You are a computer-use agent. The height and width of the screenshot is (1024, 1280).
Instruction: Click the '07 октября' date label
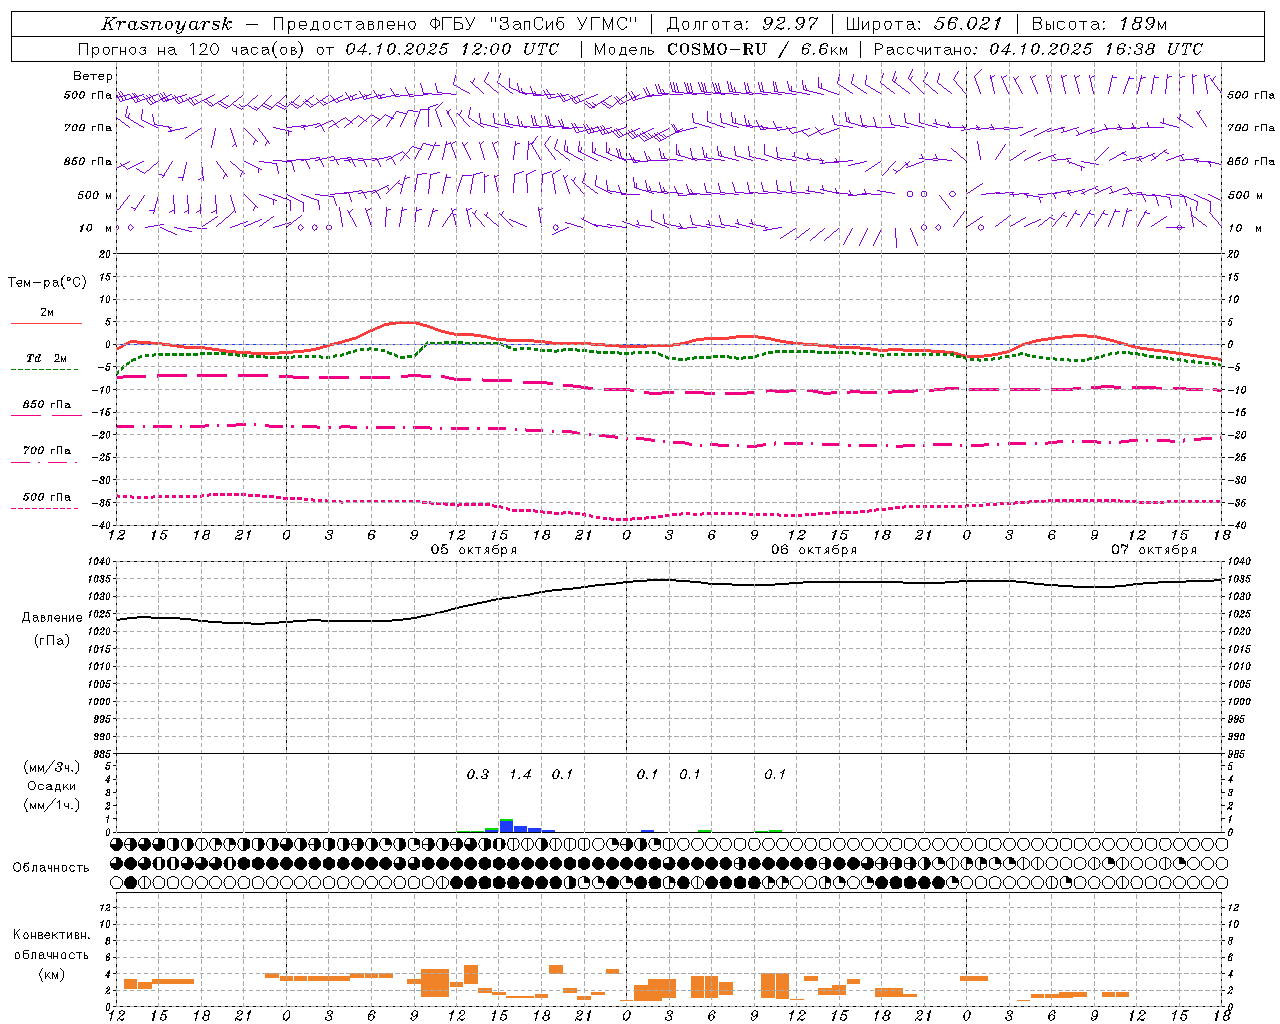coord(1154,550)
